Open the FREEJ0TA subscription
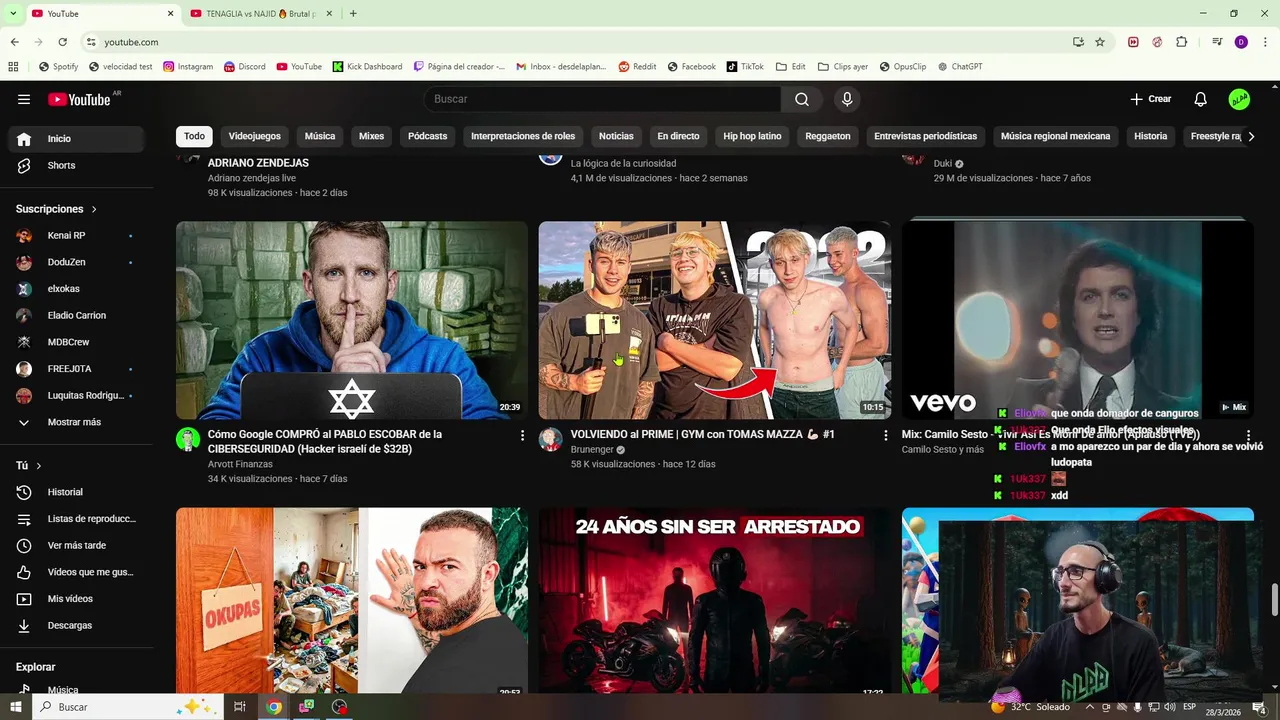This screenshot has width=1280, height=720. pyautogui.click(x=77, y=369)
